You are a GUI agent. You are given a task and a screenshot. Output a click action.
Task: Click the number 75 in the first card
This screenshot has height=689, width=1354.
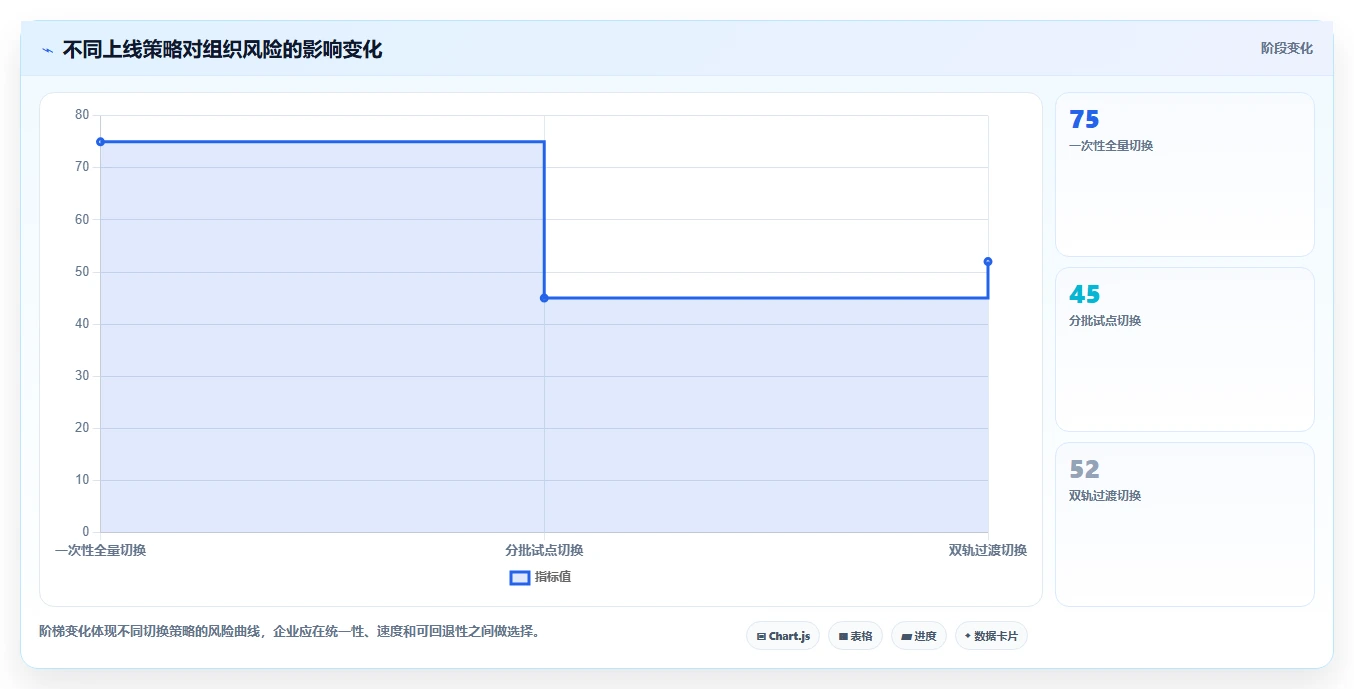[1084, 119]
